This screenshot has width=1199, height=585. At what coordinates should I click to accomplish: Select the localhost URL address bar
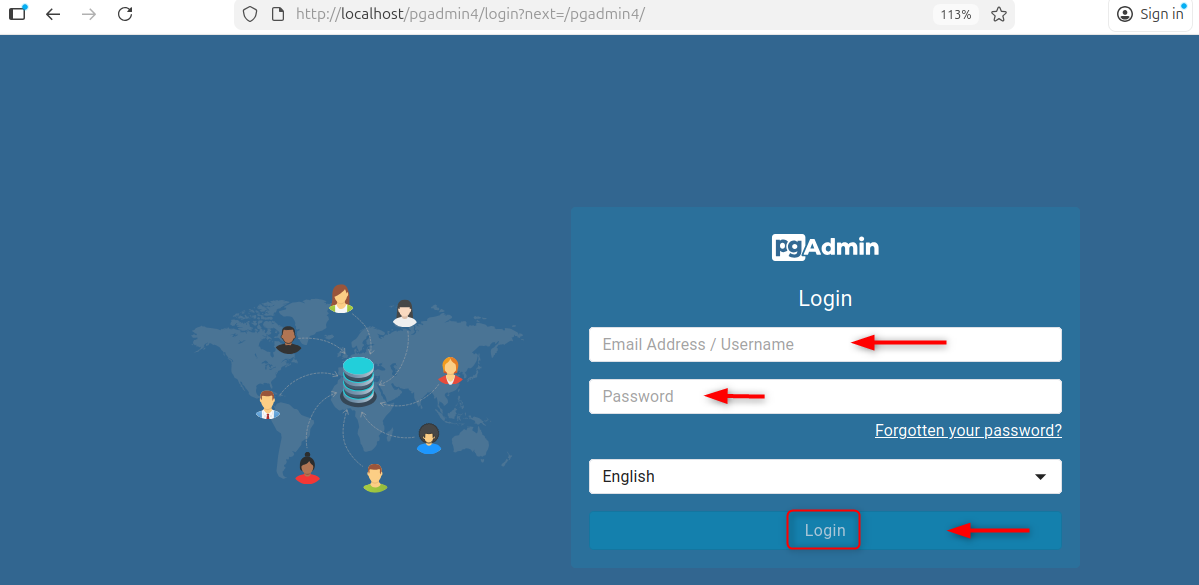[600, 14]
